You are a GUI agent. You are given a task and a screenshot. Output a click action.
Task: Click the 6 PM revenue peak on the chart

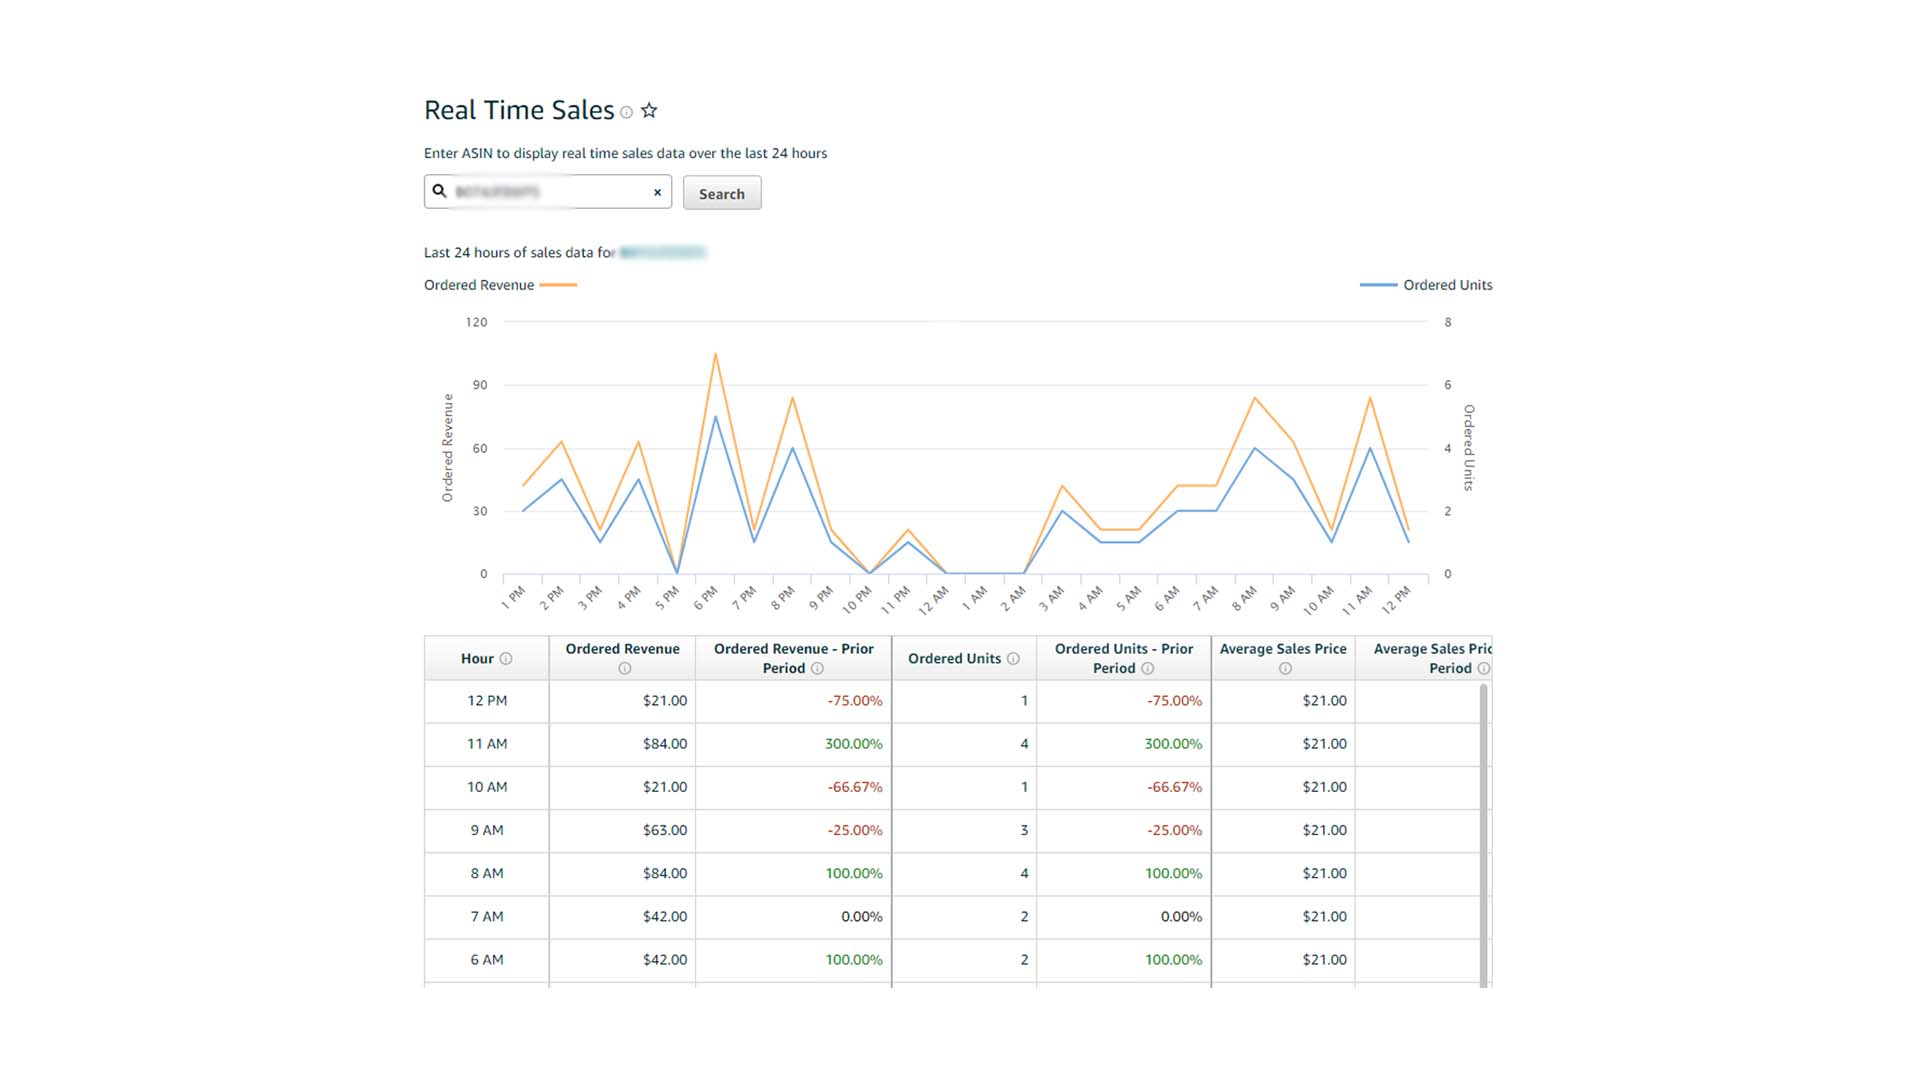pyautogui.click(x=714, y=354)
